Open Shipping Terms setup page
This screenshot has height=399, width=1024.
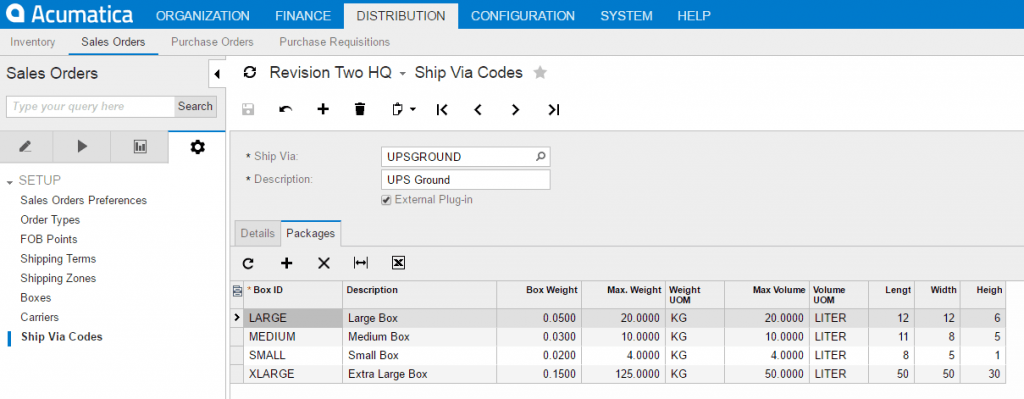58,259
